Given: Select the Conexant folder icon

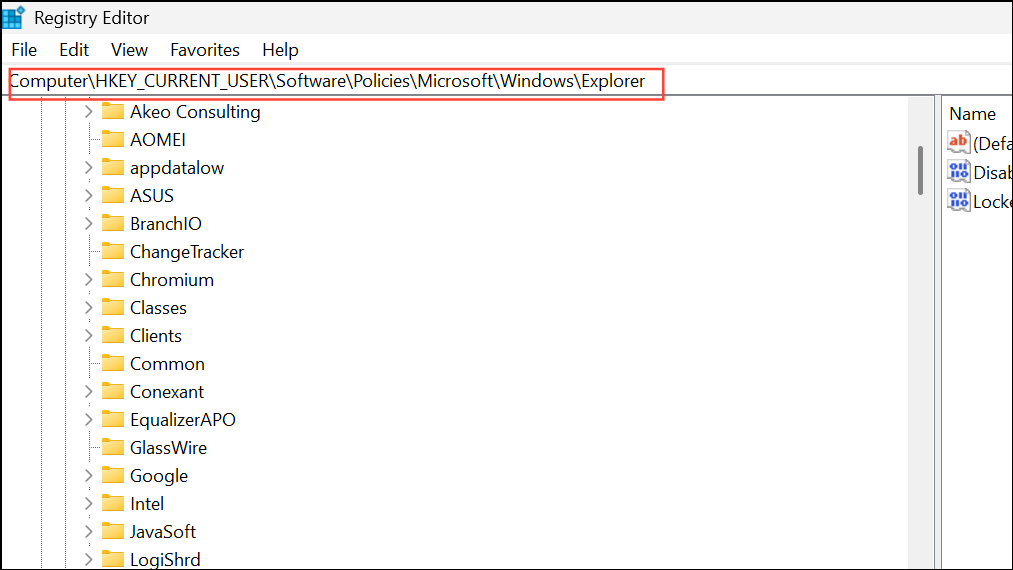Looking at the screenshot, I should pos(112,391).
